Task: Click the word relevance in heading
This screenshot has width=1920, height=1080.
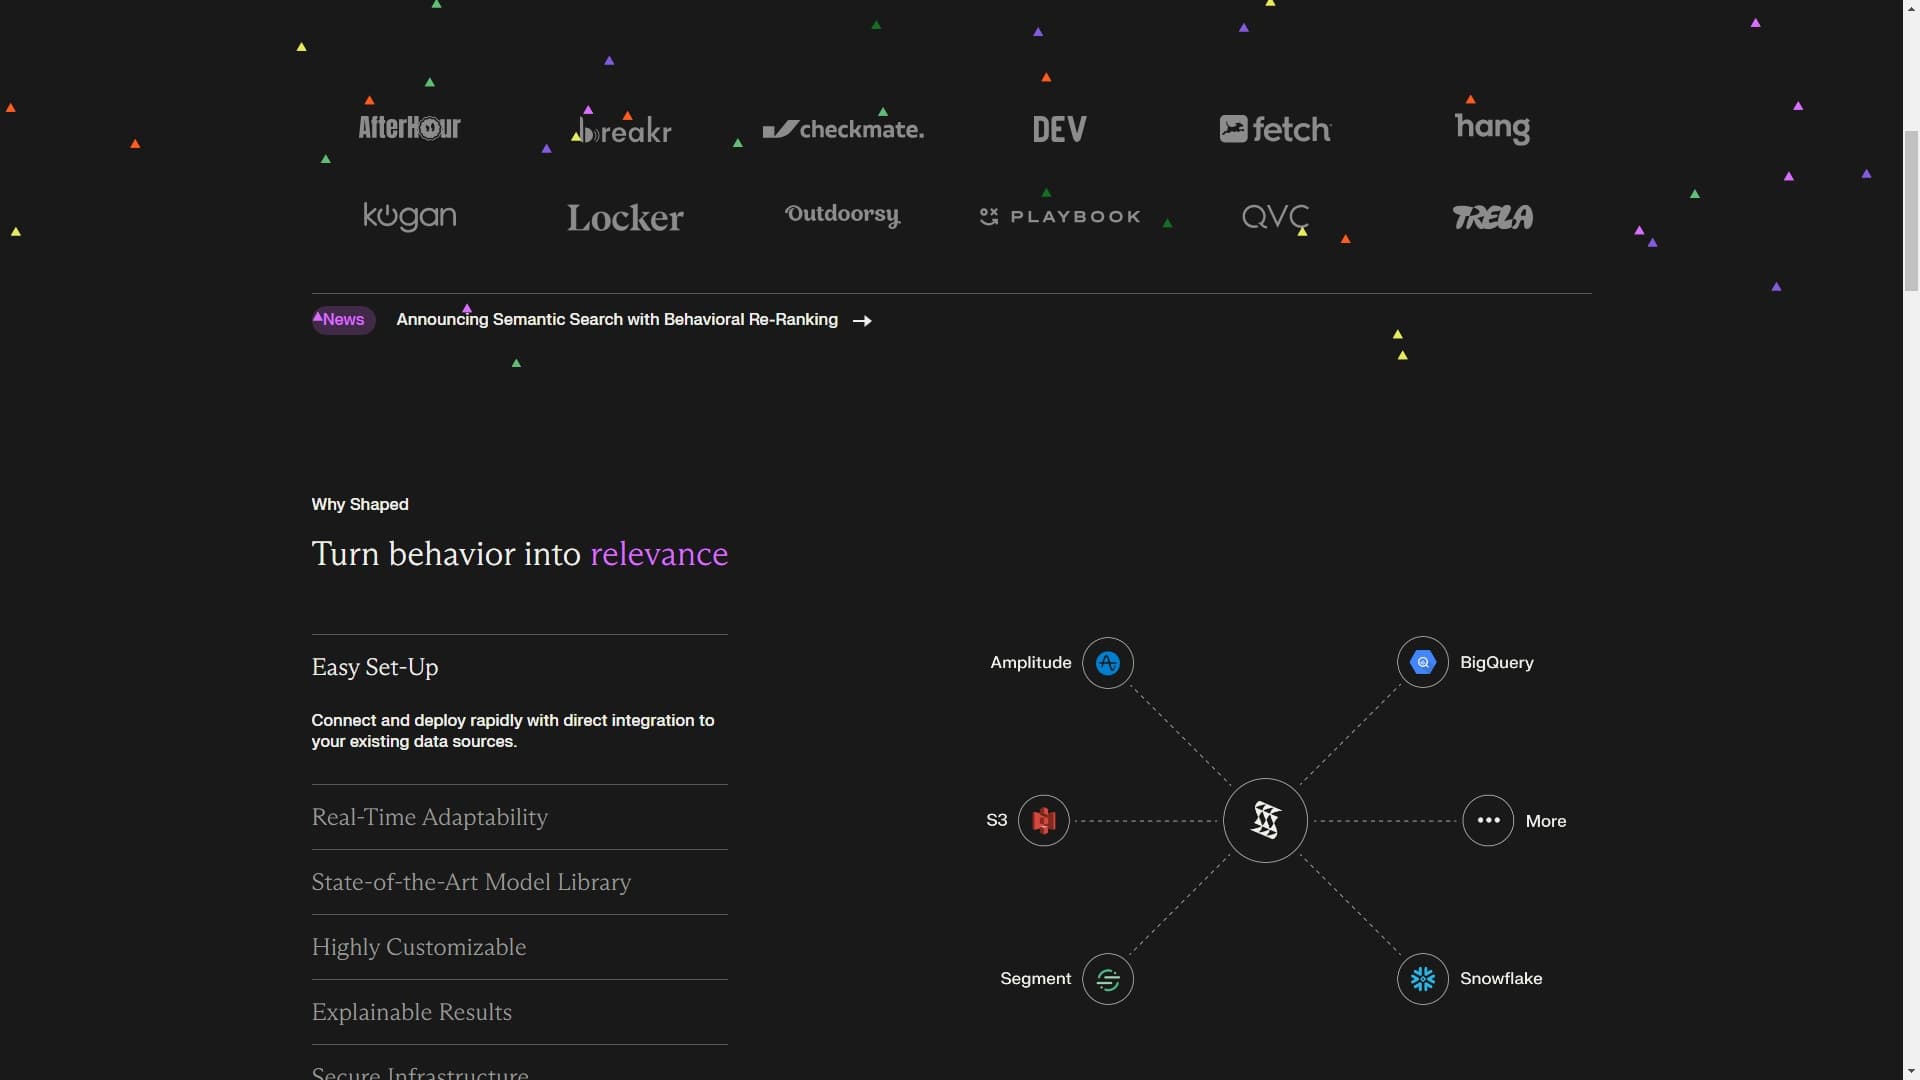Action: pos(659,554)
